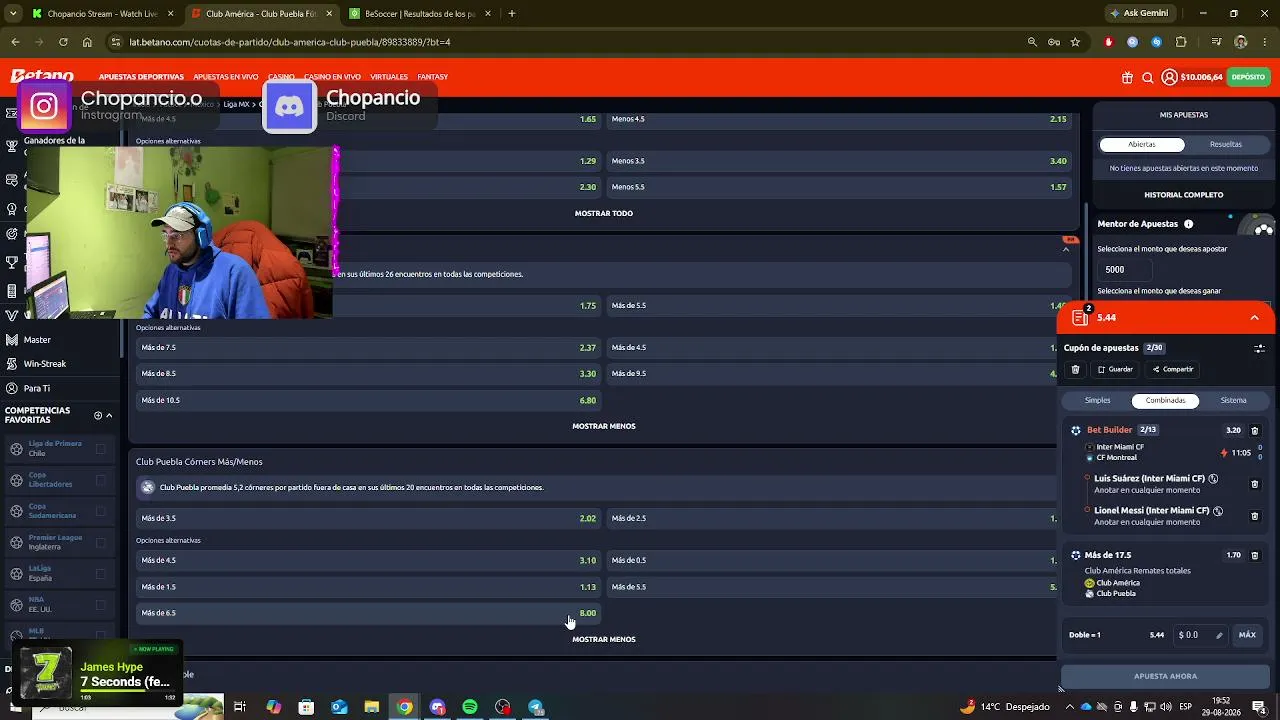Click the Betano search magnifier icon
The height and width of the screenshot is (720, 1280).
pyautogui.click(x=1148, y=77)
